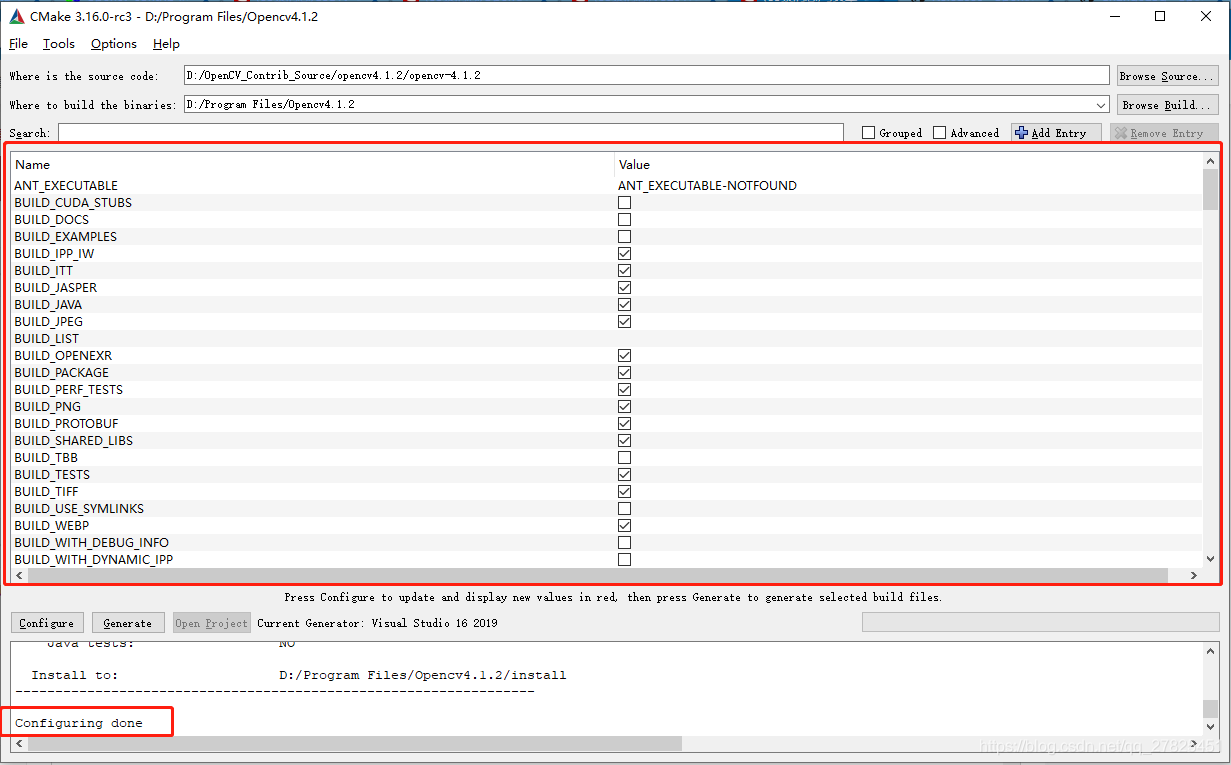This screenshot has width=1231, height=765.
Task: Check BUILD_USE_SYMLINKS option
Action: tap(624, 509)
